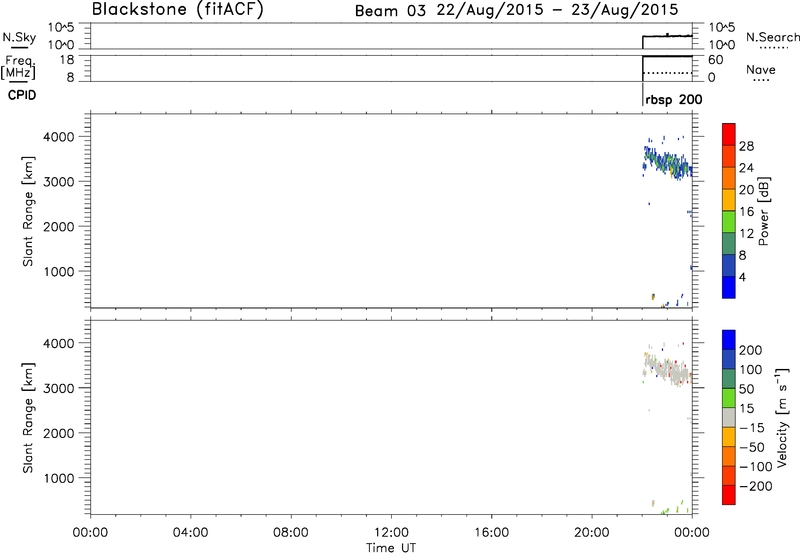The width and height of the screenshot is (800, 554).
Task: Click the '08:00' time tick label
Action: (x=290, y=533)
